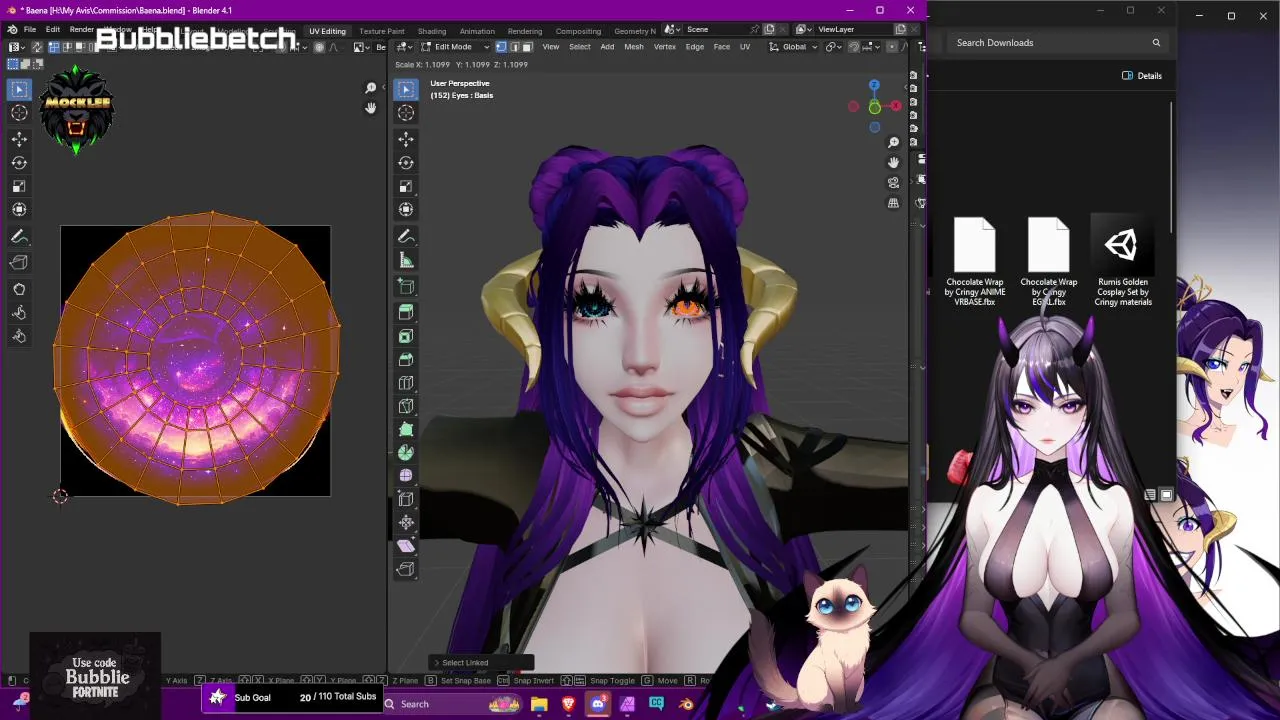Image resolution: width=1280 pixels, height=720 pixels.
Task: Select the Rotate tool in the UV editor toolbar
Action: point(19,162)
